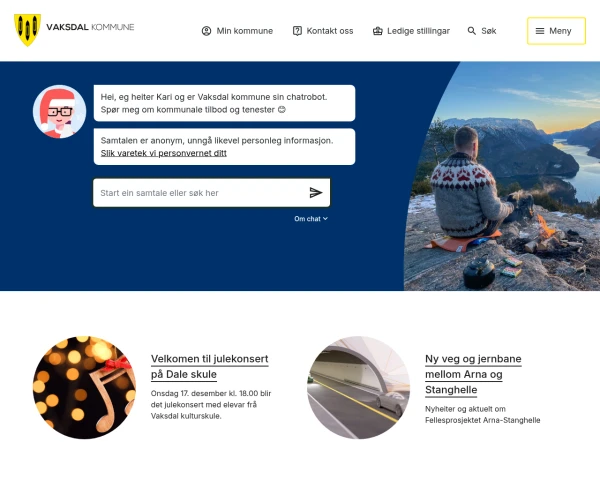This screenshot has height=480, width=600.
Task: Click the question mark icon beside Kontakt oss
Action: click(297, 31)
